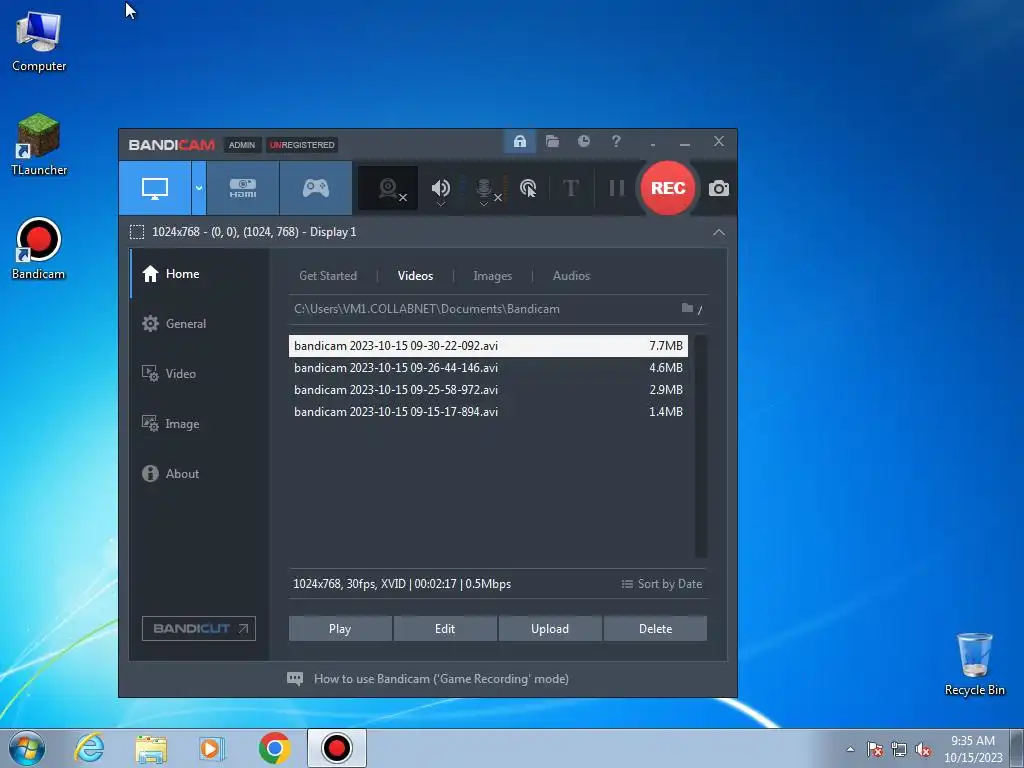This screenshot has width=1024, height=768.
Task: Collapse panel with the chevron arrow
Action: [x=719, y=232]
